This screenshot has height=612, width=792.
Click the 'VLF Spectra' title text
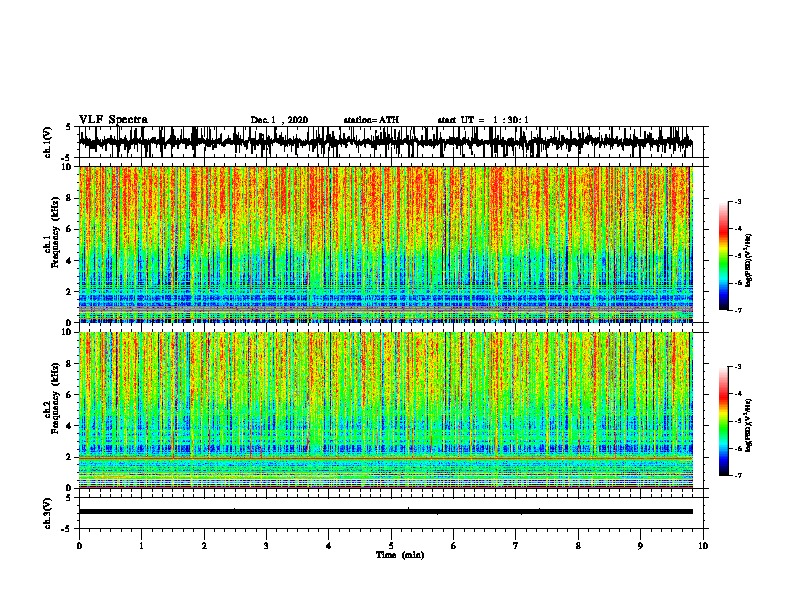pyautogui.click(x=113, y=120)
